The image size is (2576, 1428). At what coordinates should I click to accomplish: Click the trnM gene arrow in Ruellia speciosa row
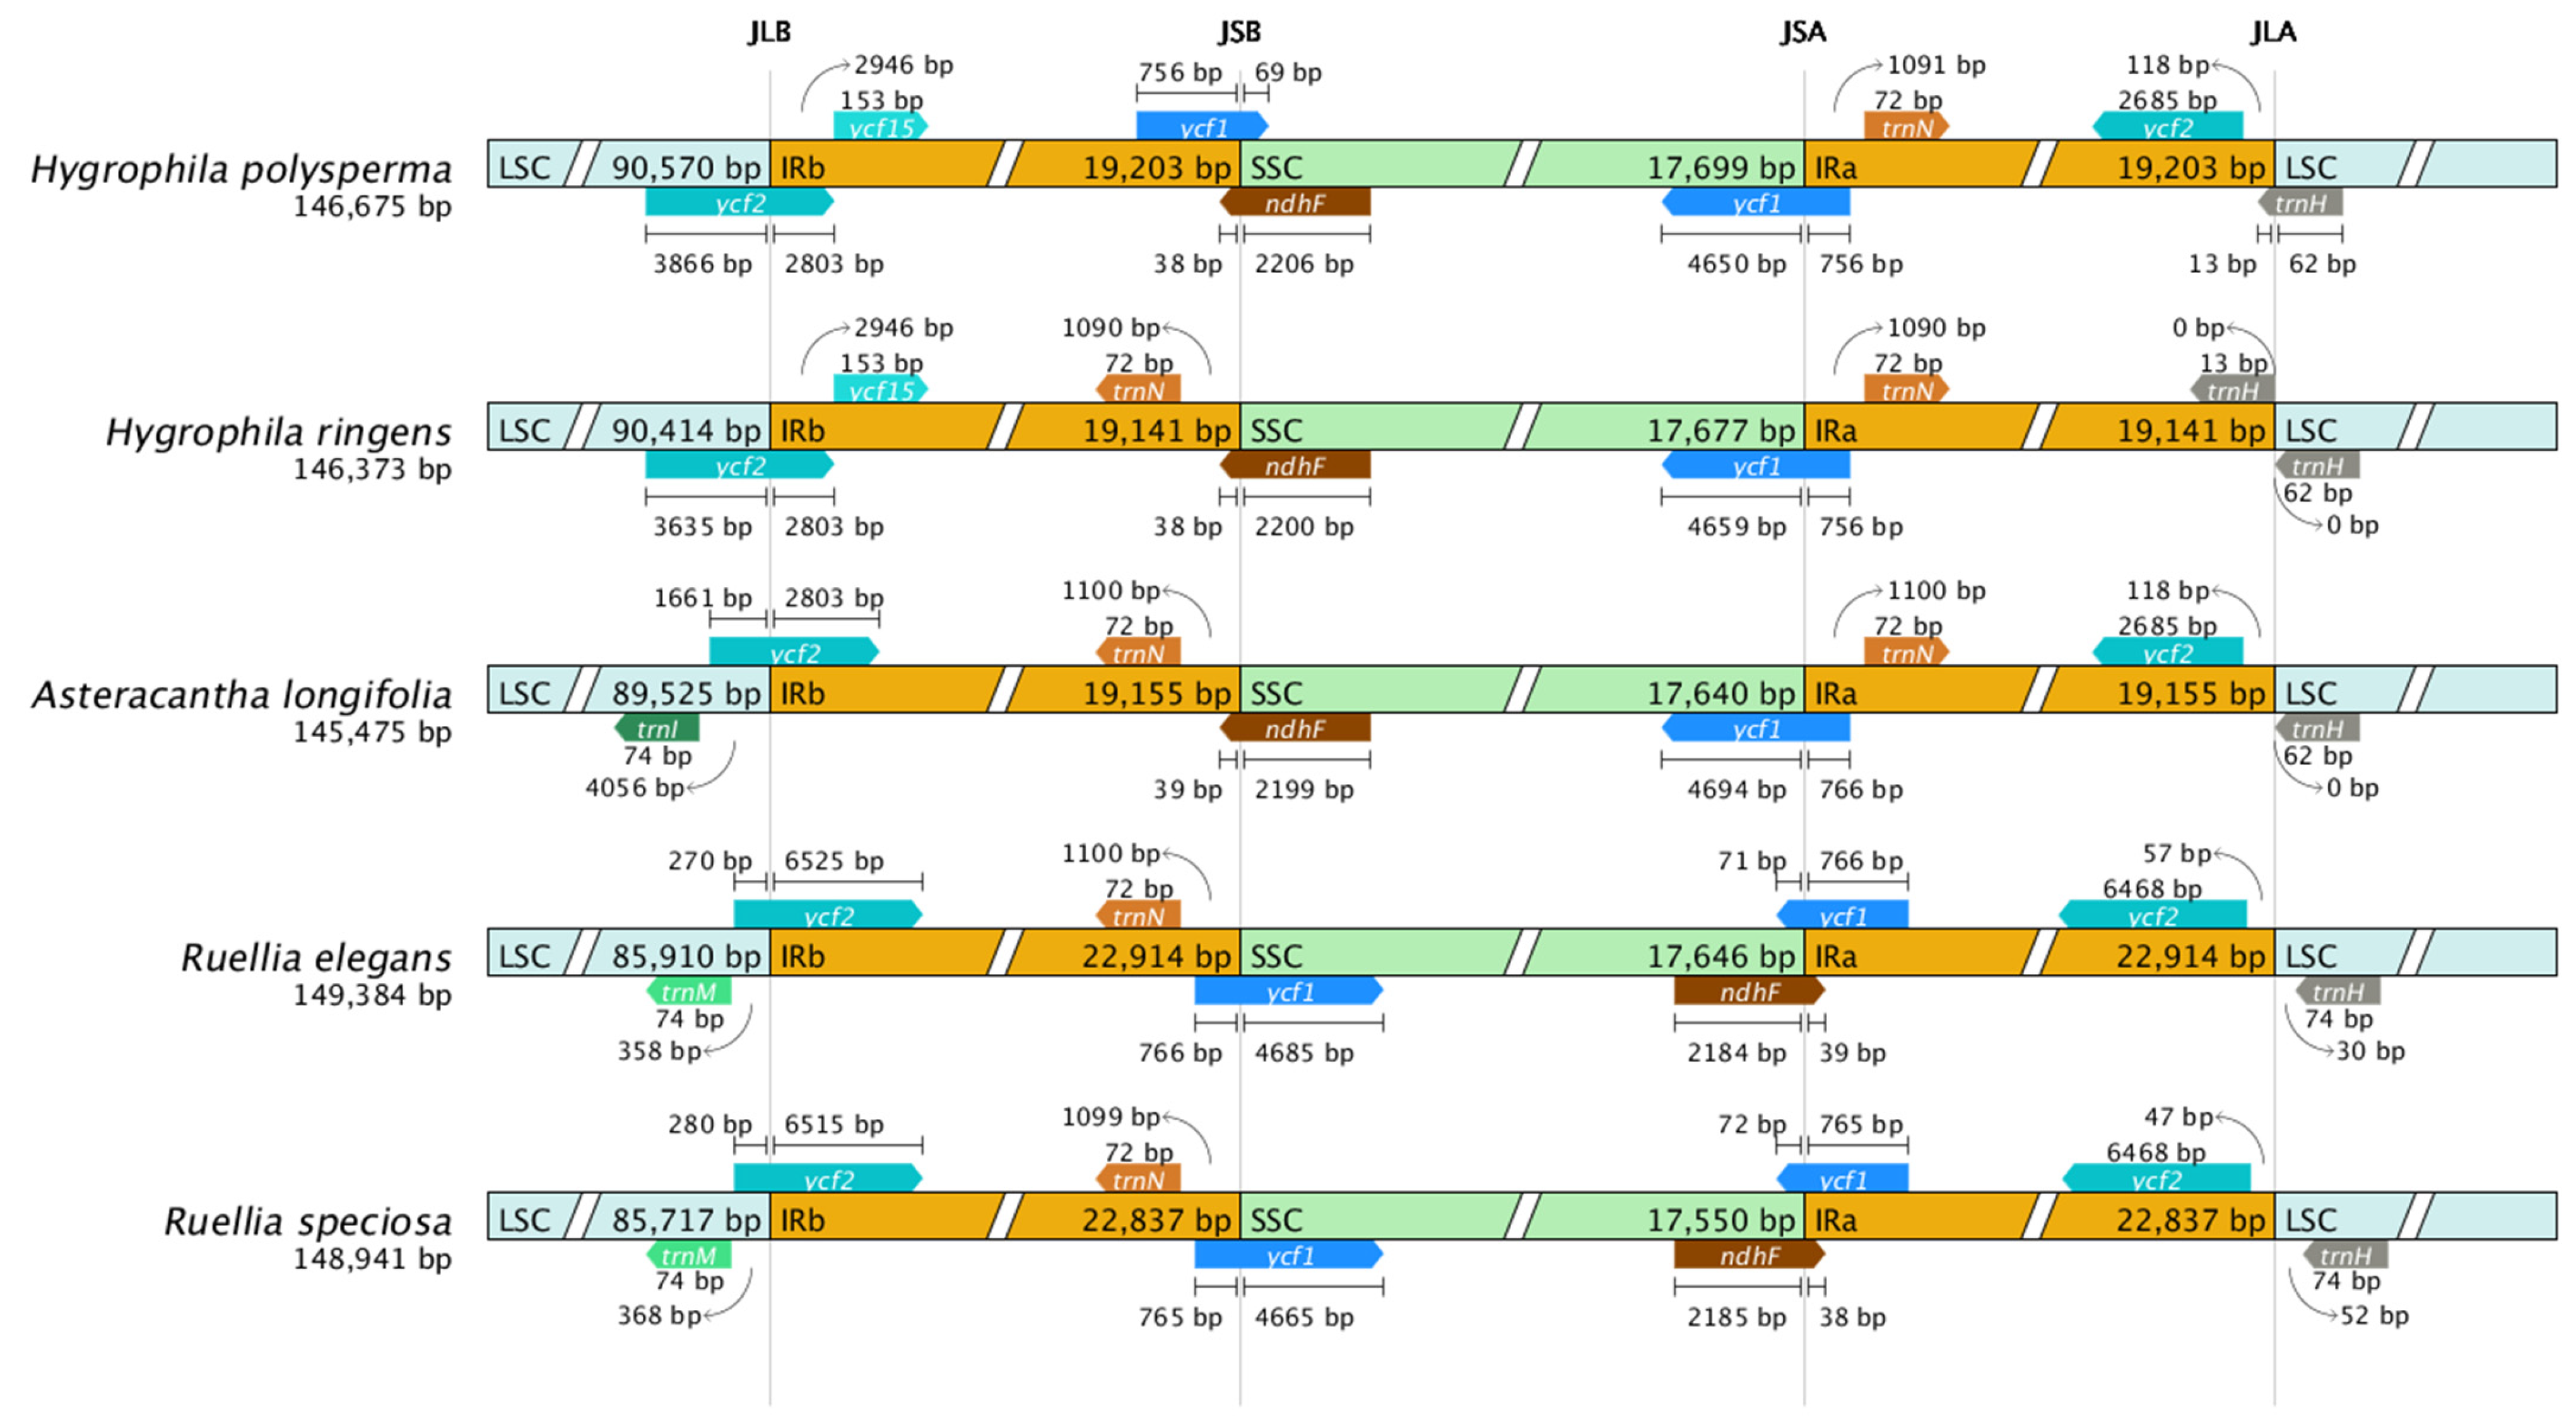coord(689,1255)
